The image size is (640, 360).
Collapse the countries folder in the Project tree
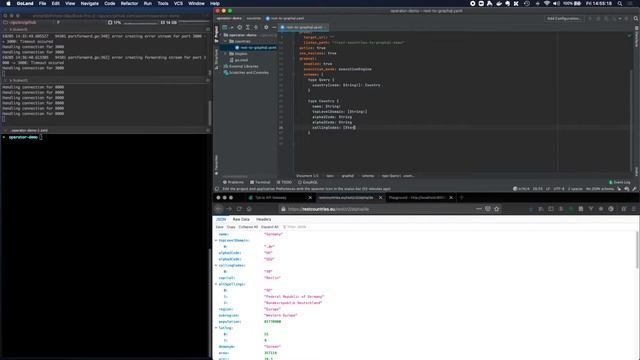point(225,41)
